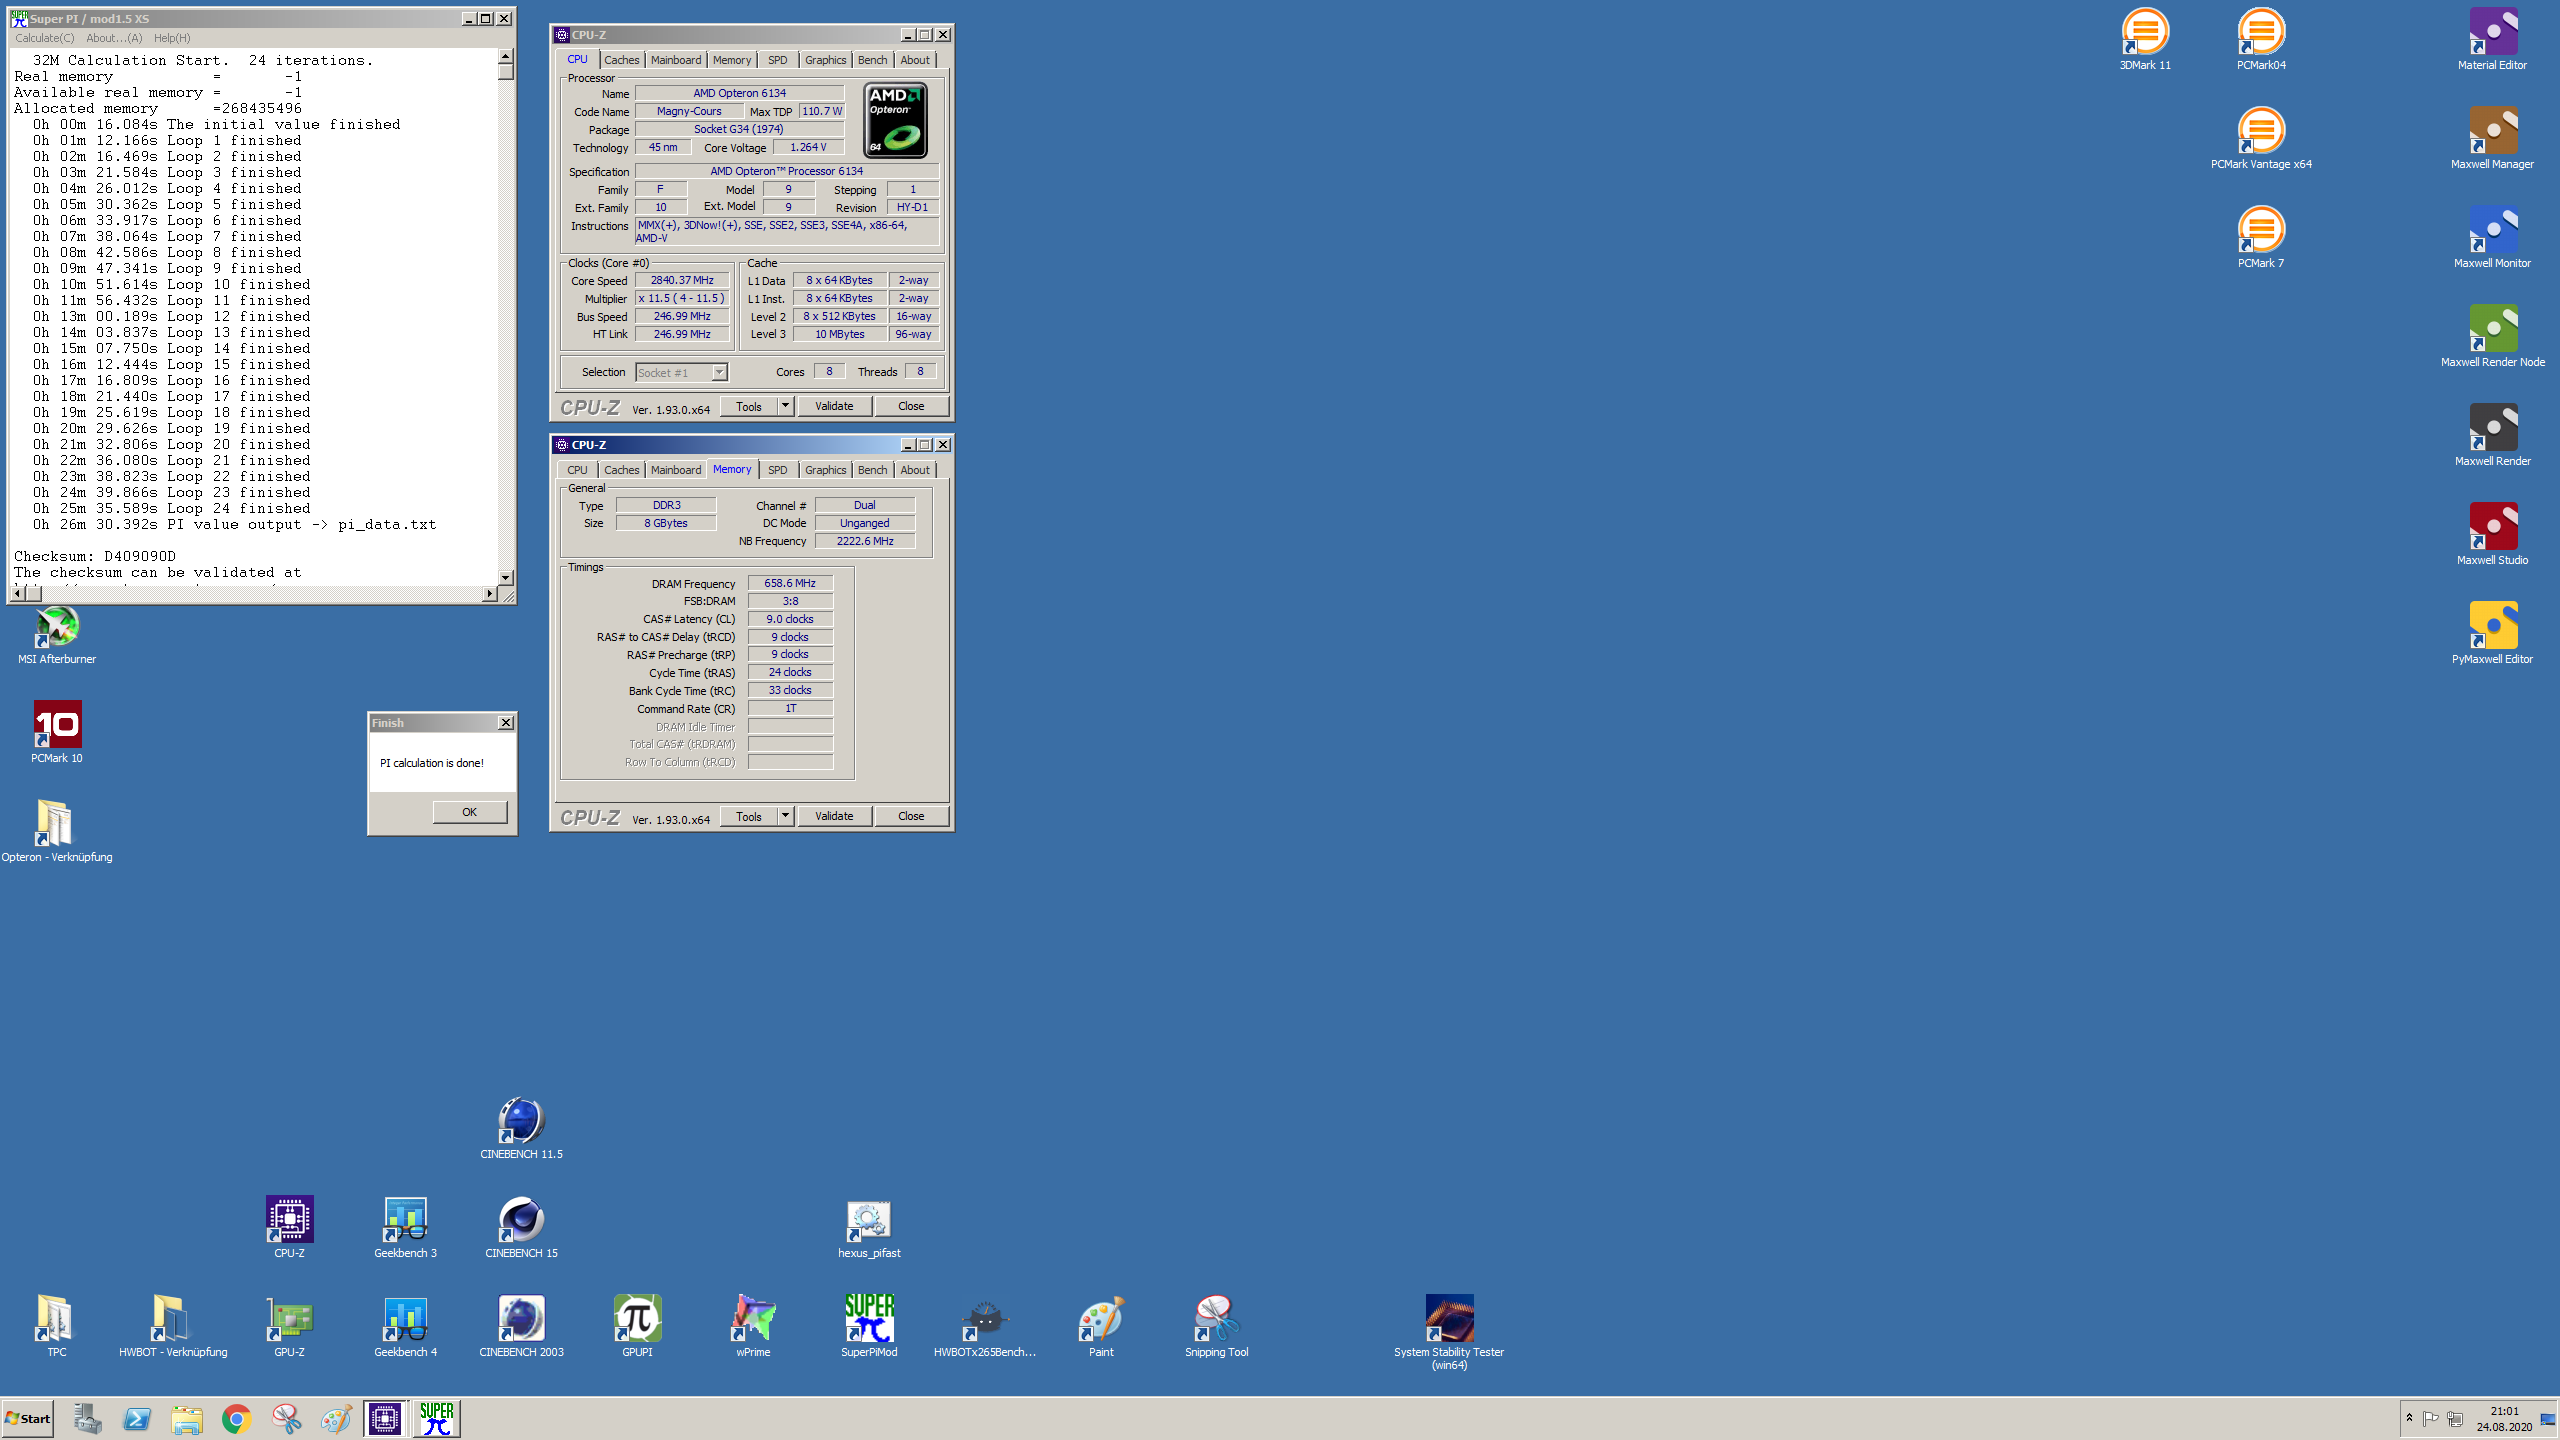Select the Opteron - Verknüpfung folder

[x=57, y=832]
